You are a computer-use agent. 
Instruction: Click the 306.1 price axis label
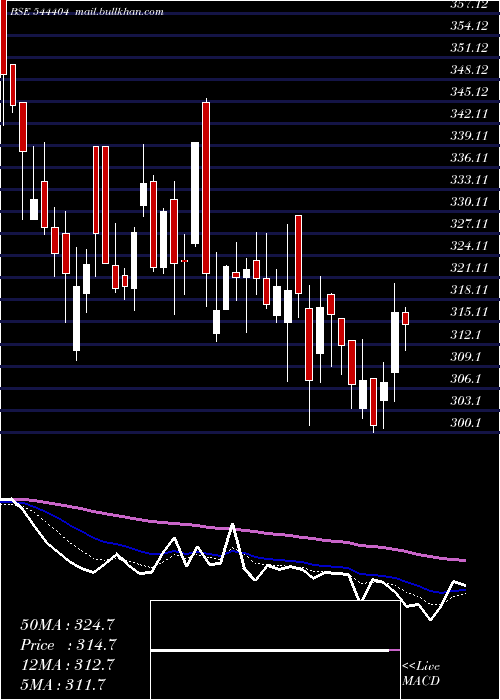[x=466, y=379]
